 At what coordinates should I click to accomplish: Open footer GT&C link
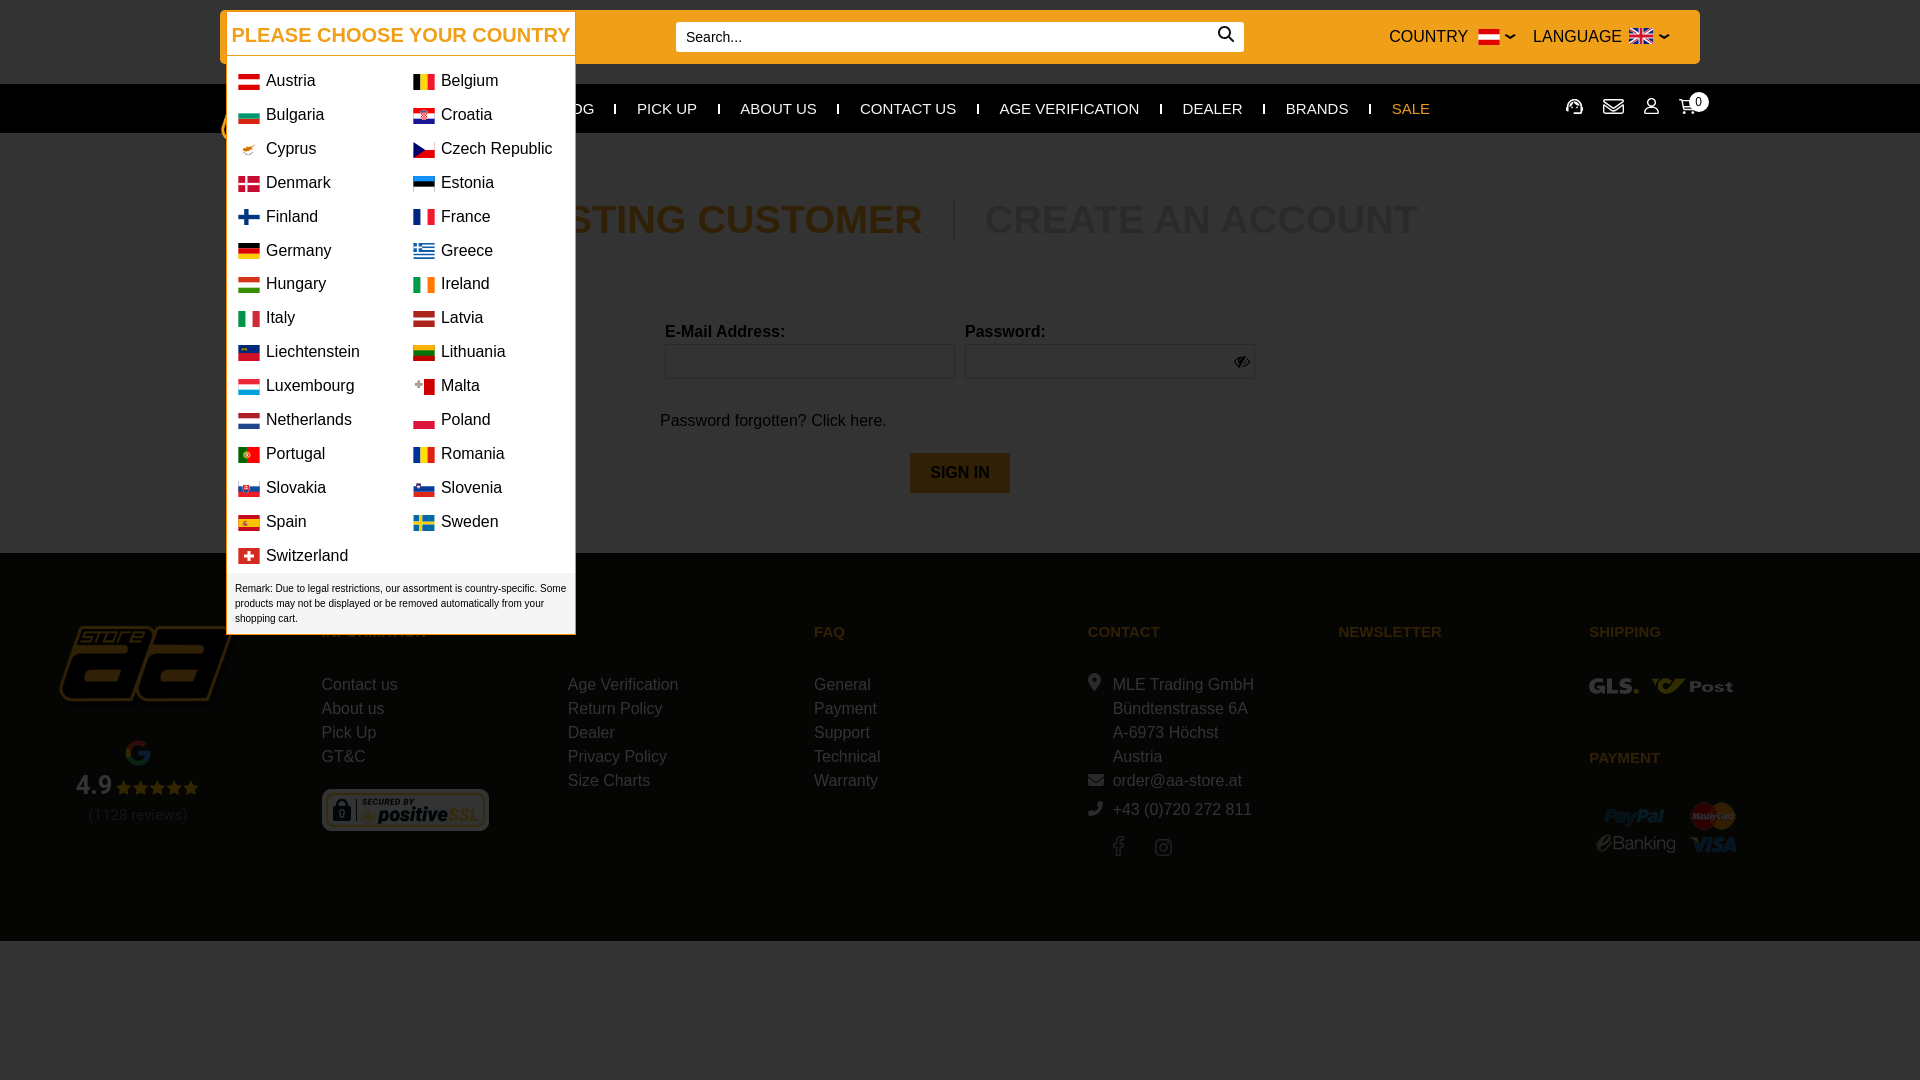coord(343,757)
